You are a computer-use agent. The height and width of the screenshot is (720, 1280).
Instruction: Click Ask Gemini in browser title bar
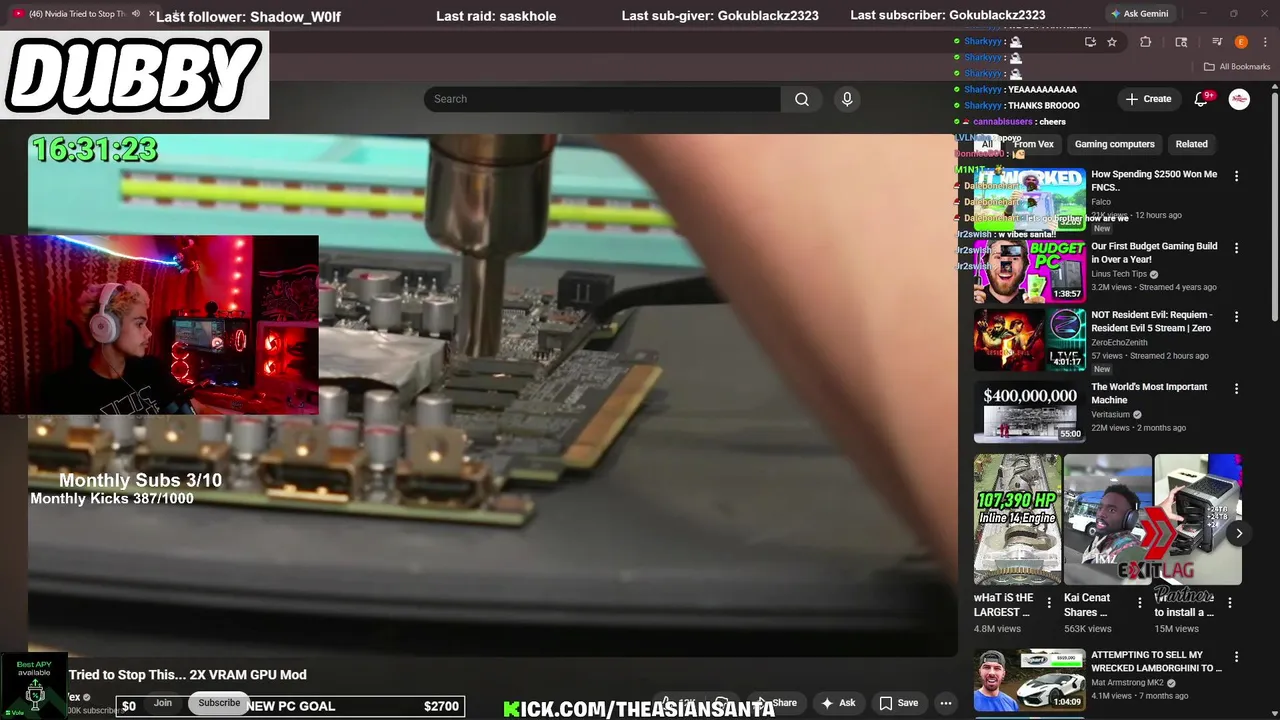click(x=1138, y=14)
